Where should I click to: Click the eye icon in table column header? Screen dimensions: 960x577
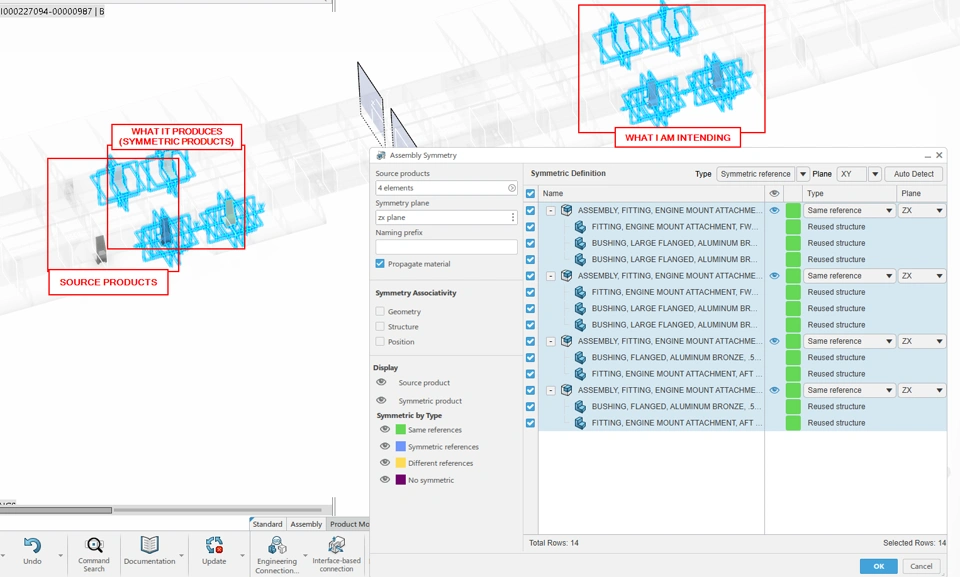coord(774,193)
